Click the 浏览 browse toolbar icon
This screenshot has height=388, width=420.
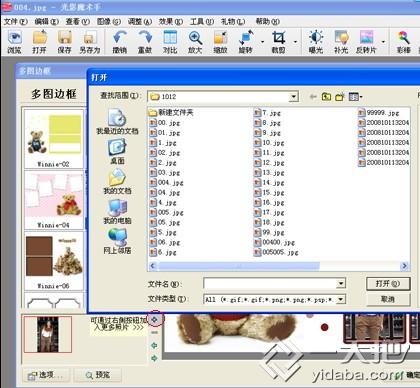point(14,37)
